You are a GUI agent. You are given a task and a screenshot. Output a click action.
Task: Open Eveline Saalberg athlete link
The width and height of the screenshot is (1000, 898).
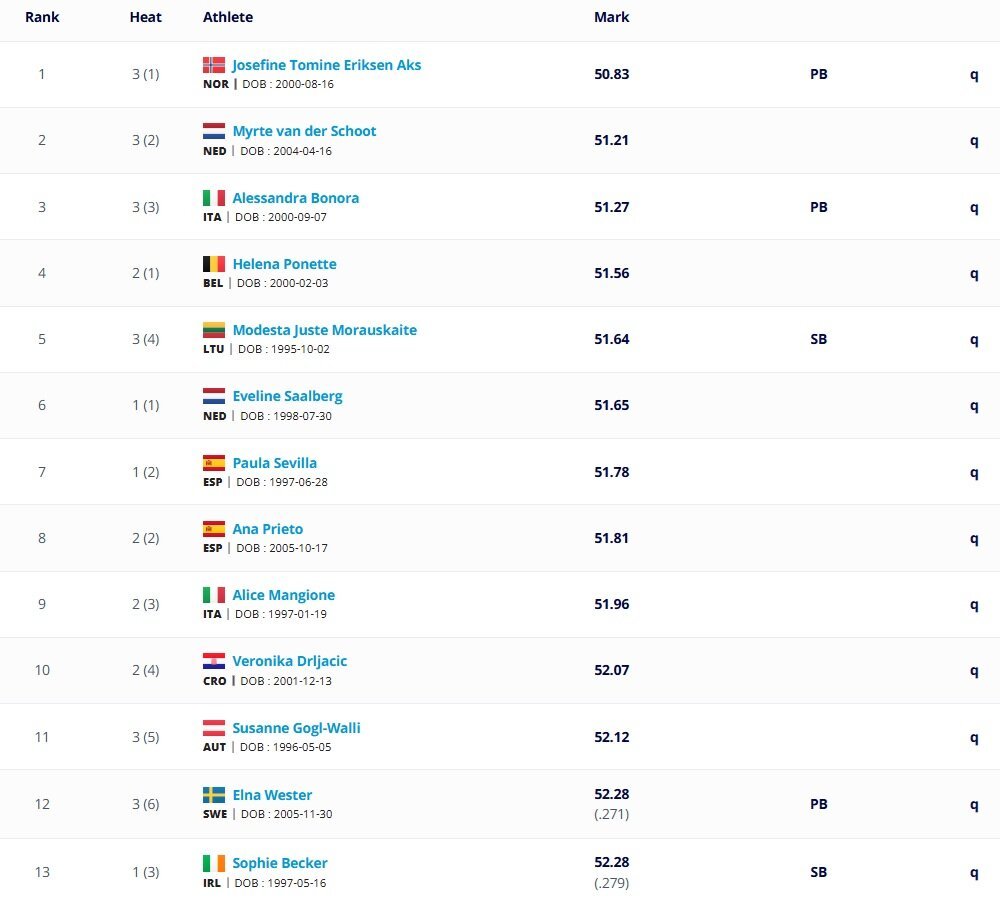coord(287,396)
